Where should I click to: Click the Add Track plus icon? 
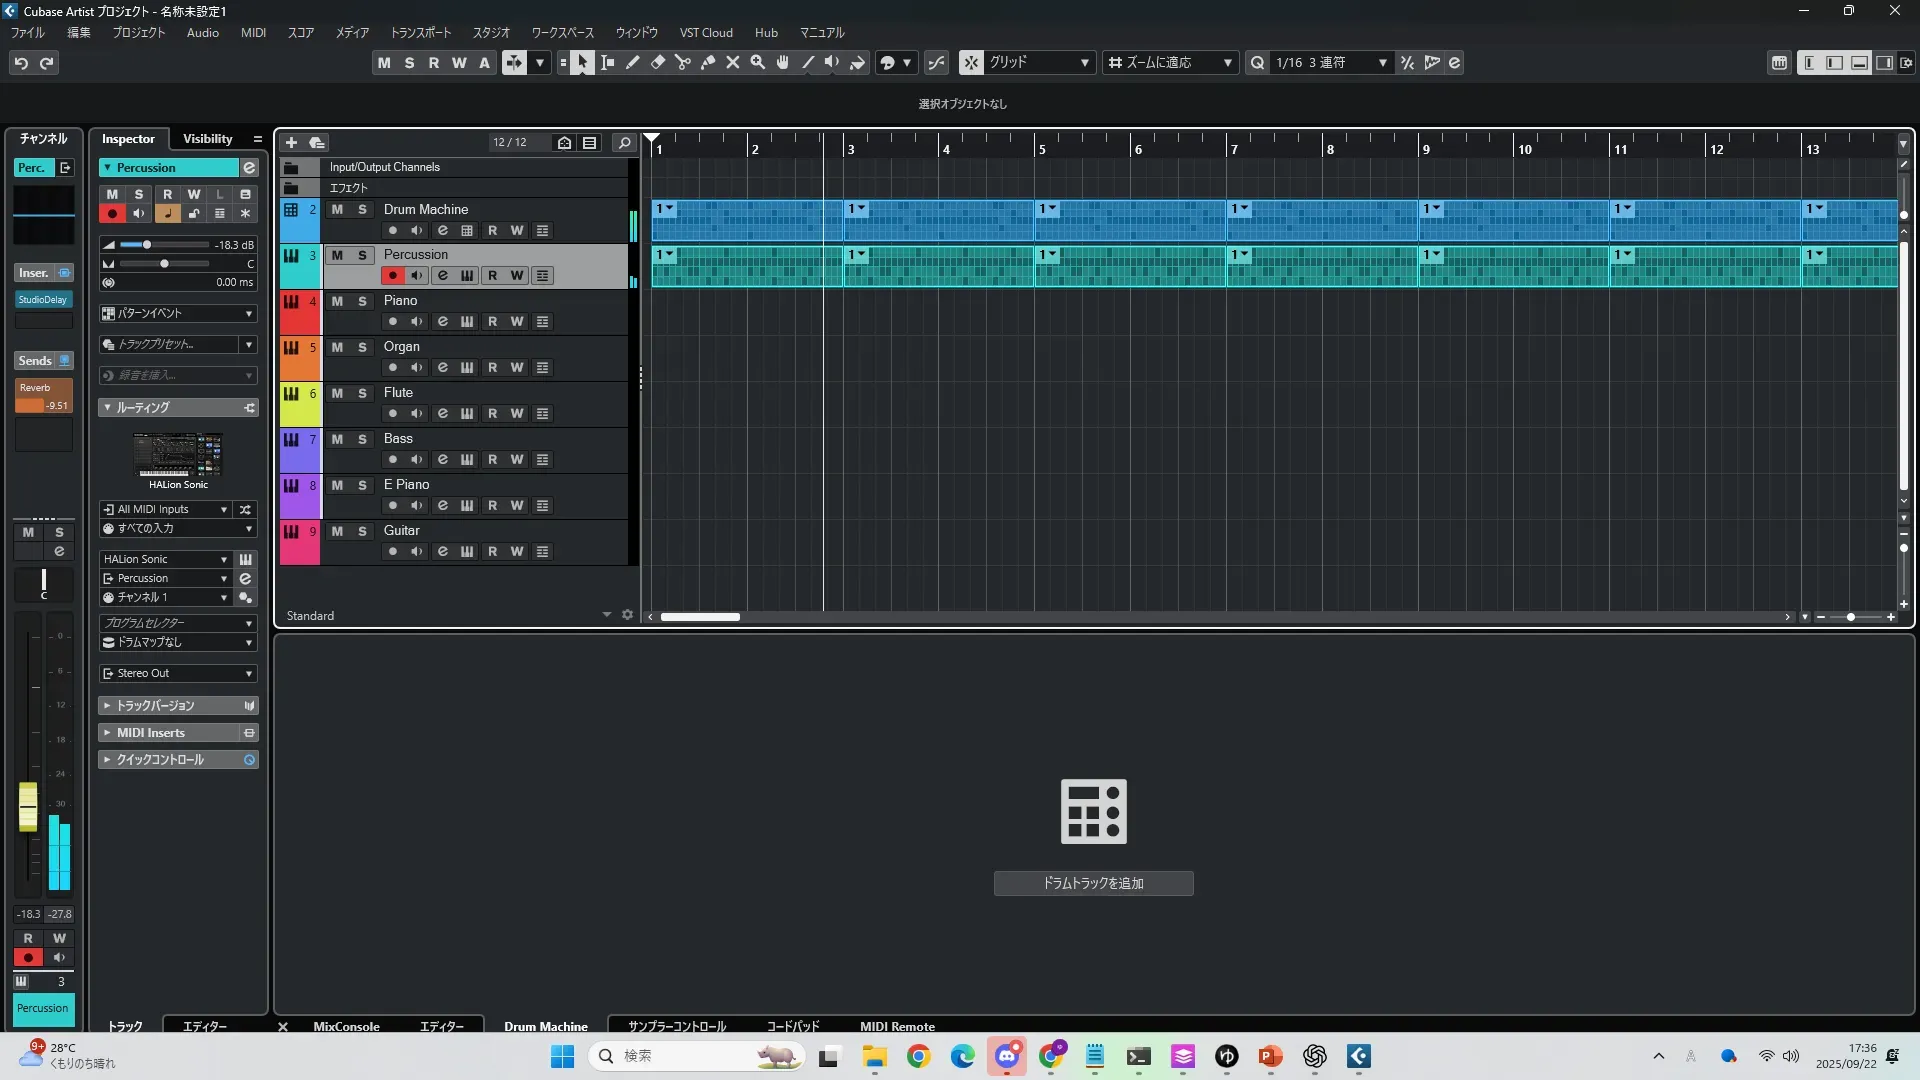click(292, 142)
